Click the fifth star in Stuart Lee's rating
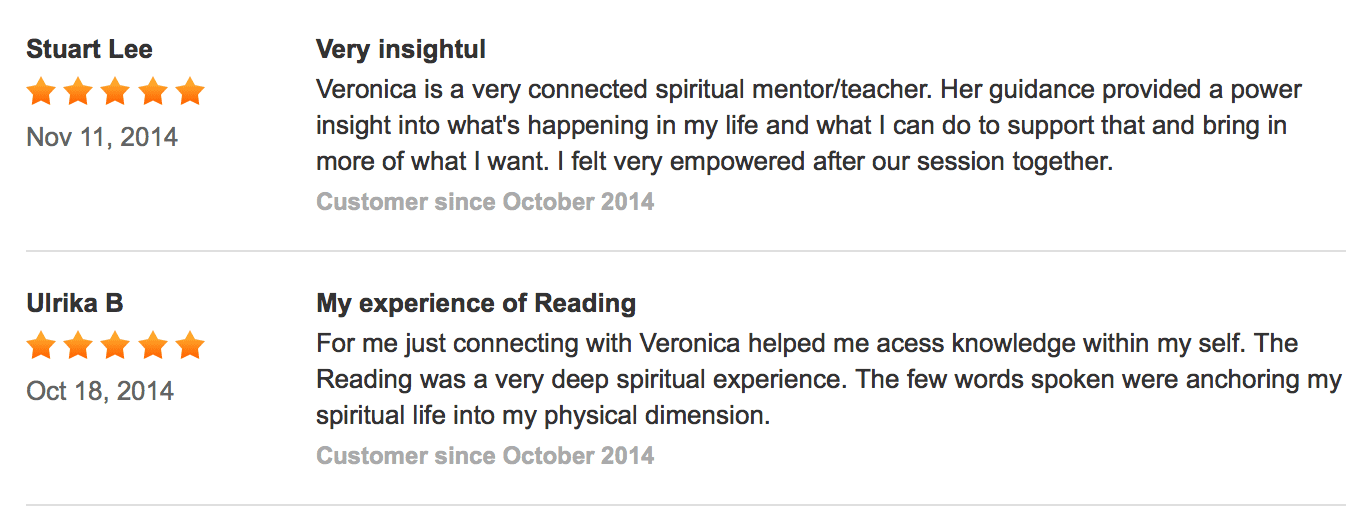Viewport: 1370px width, 514px height. [x=189, y=92]
